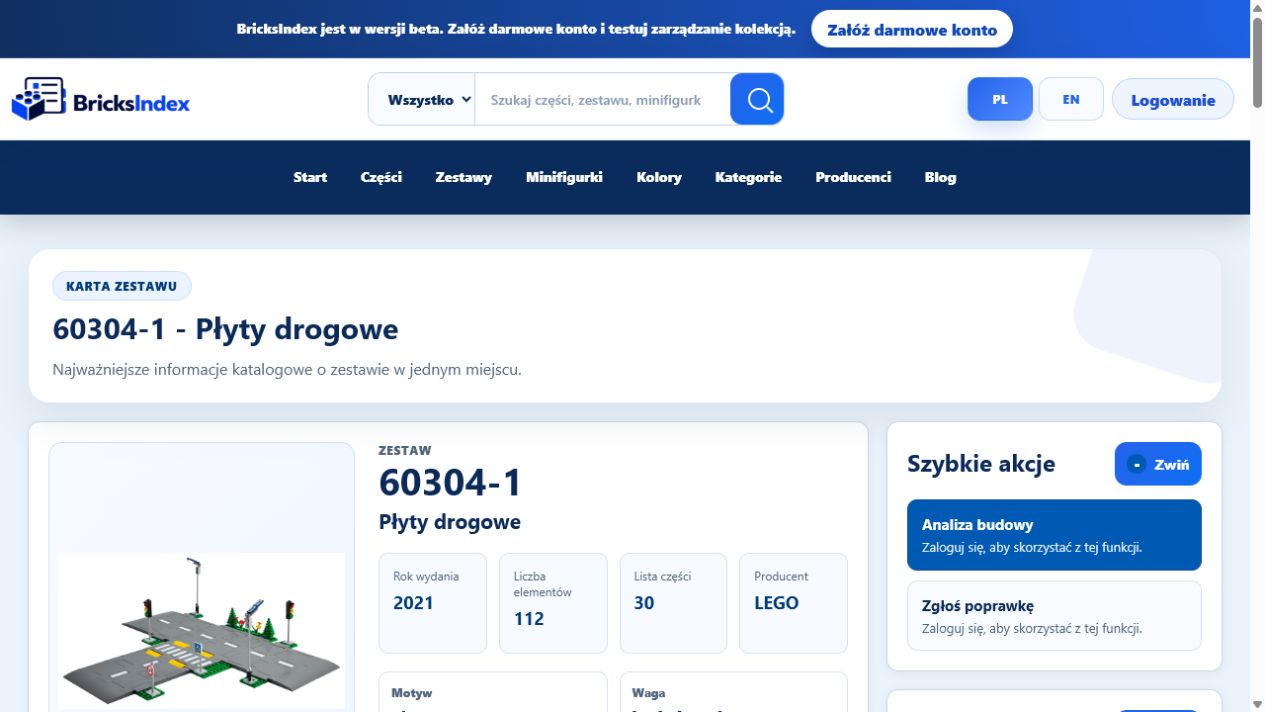Viewport: 1265px width, 712px height.
Task: Click the Liczba elementów 112 card
Action: 553,603
